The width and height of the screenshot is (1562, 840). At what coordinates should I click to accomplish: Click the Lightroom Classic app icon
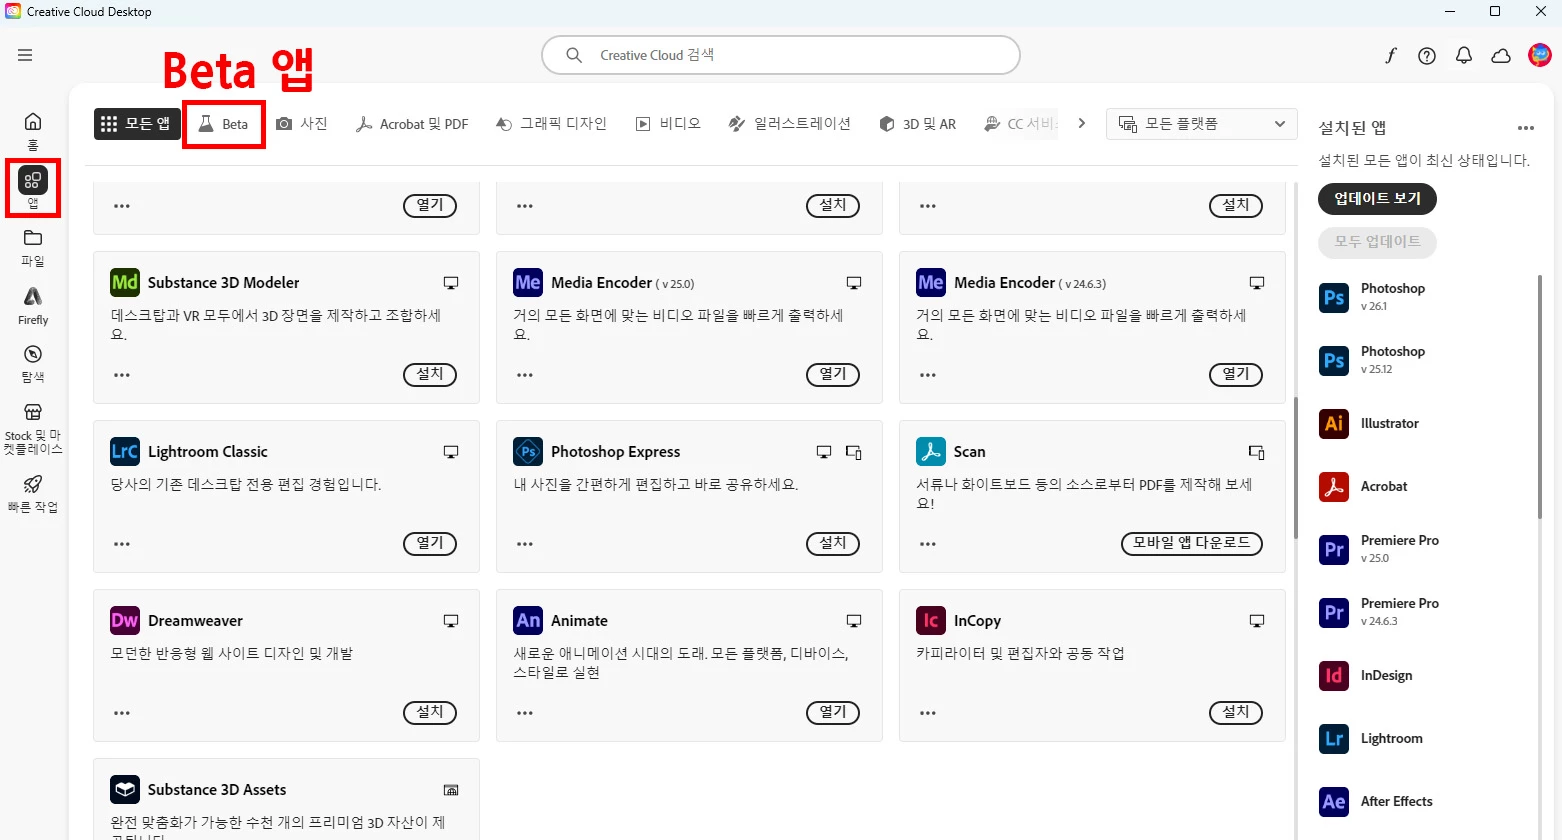[125, 451]
